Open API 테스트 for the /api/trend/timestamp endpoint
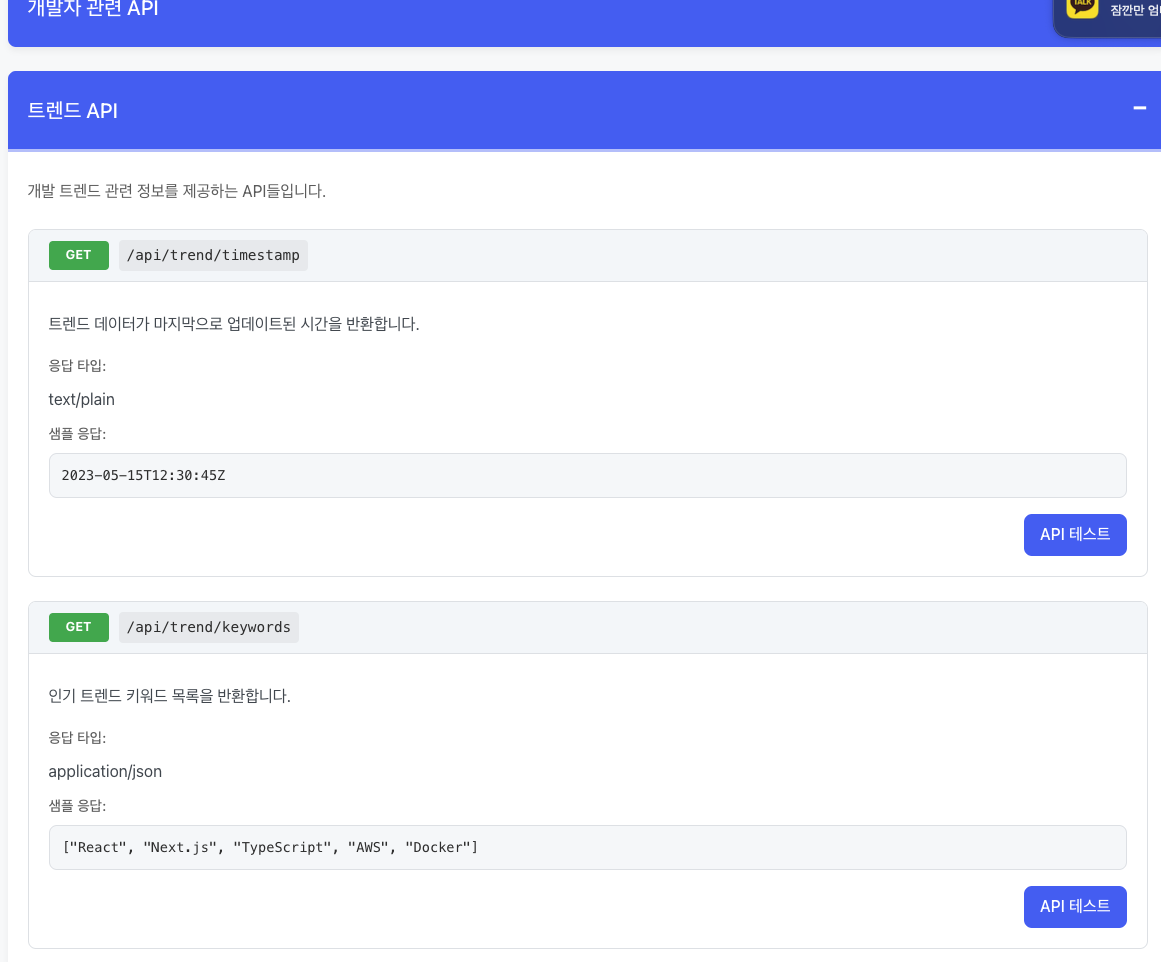 click(x=1075, y=534)
